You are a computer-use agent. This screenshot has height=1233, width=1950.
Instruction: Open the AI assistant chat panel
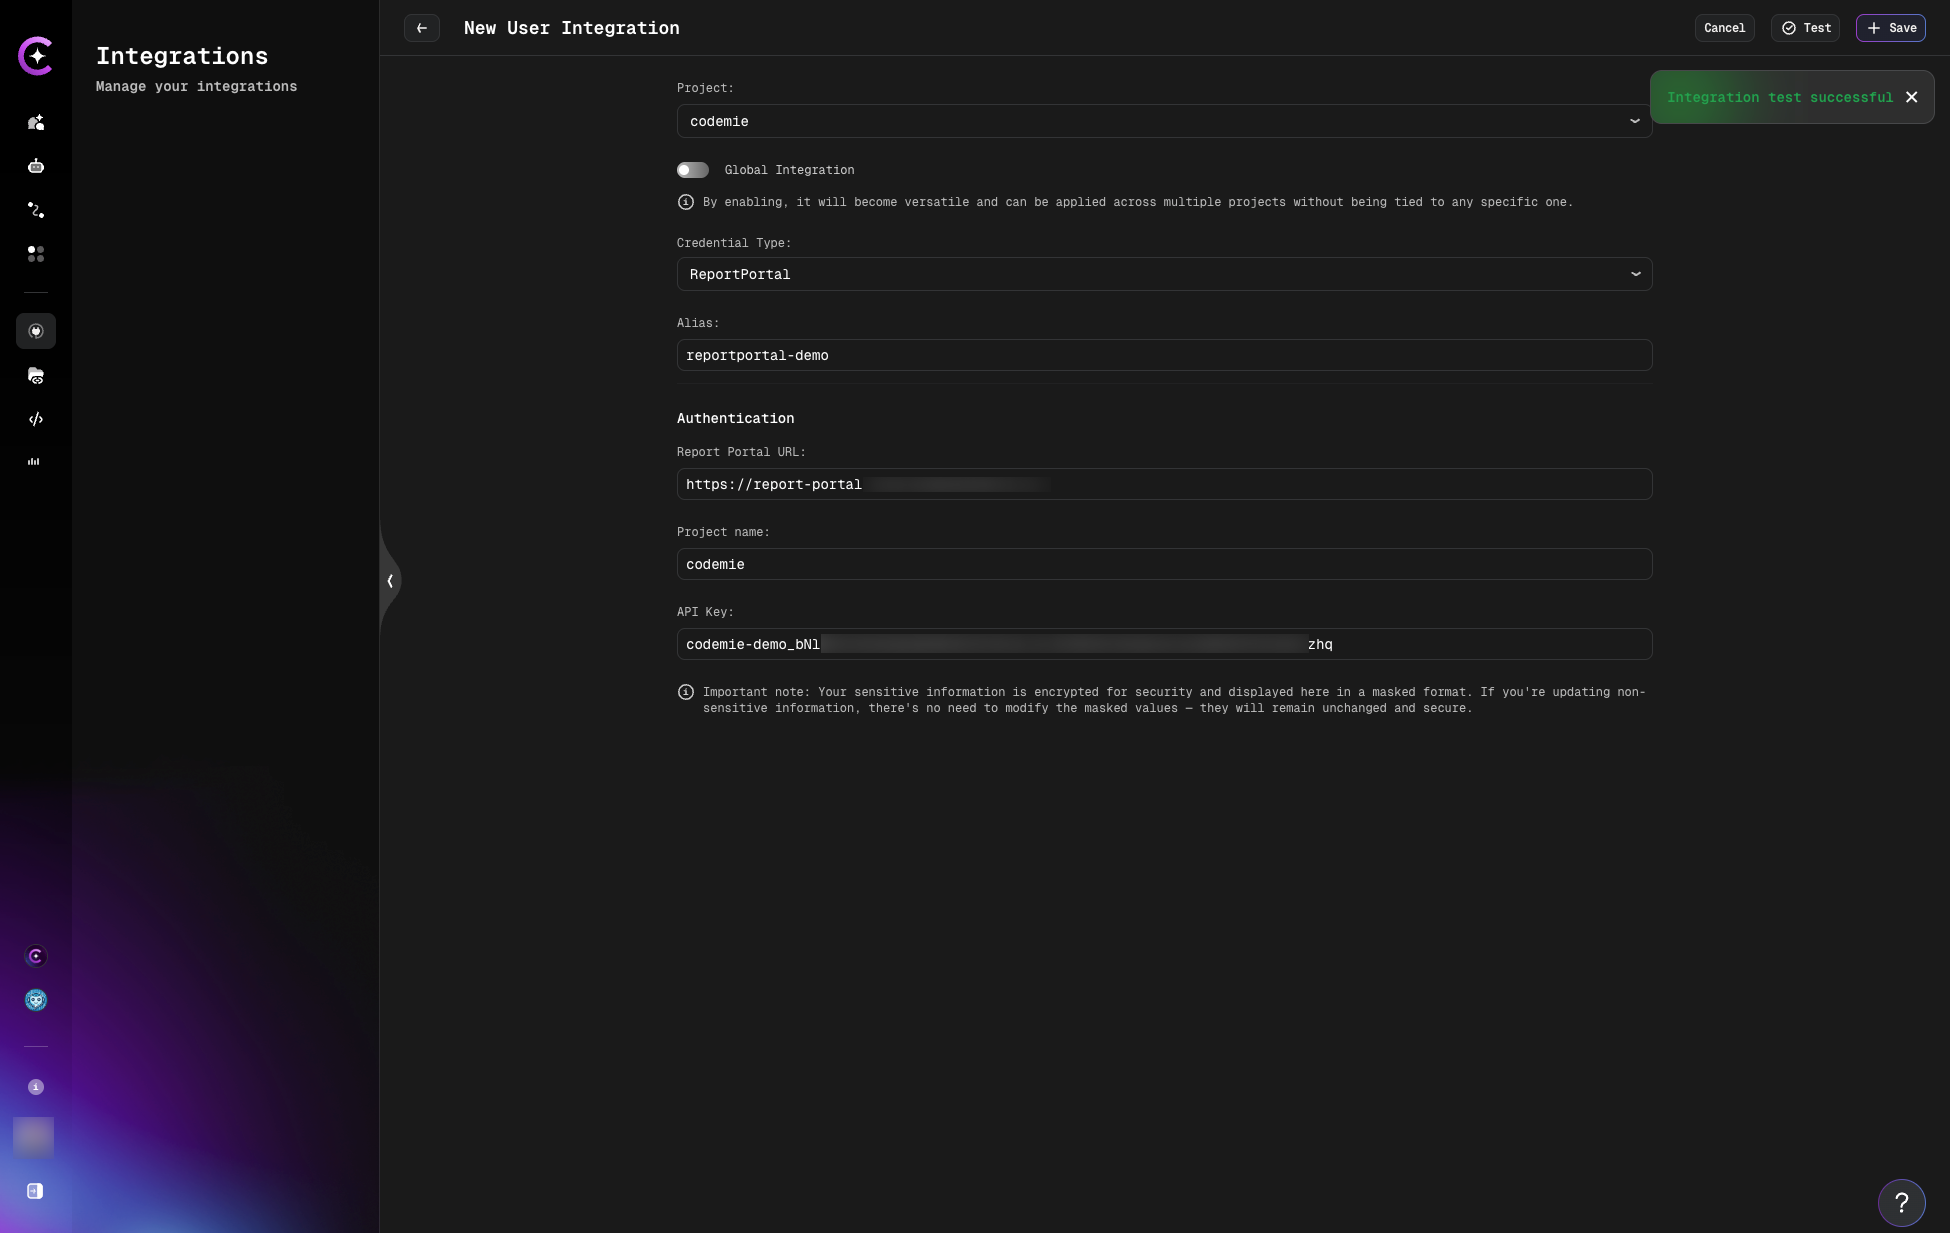tap(36, 123)
